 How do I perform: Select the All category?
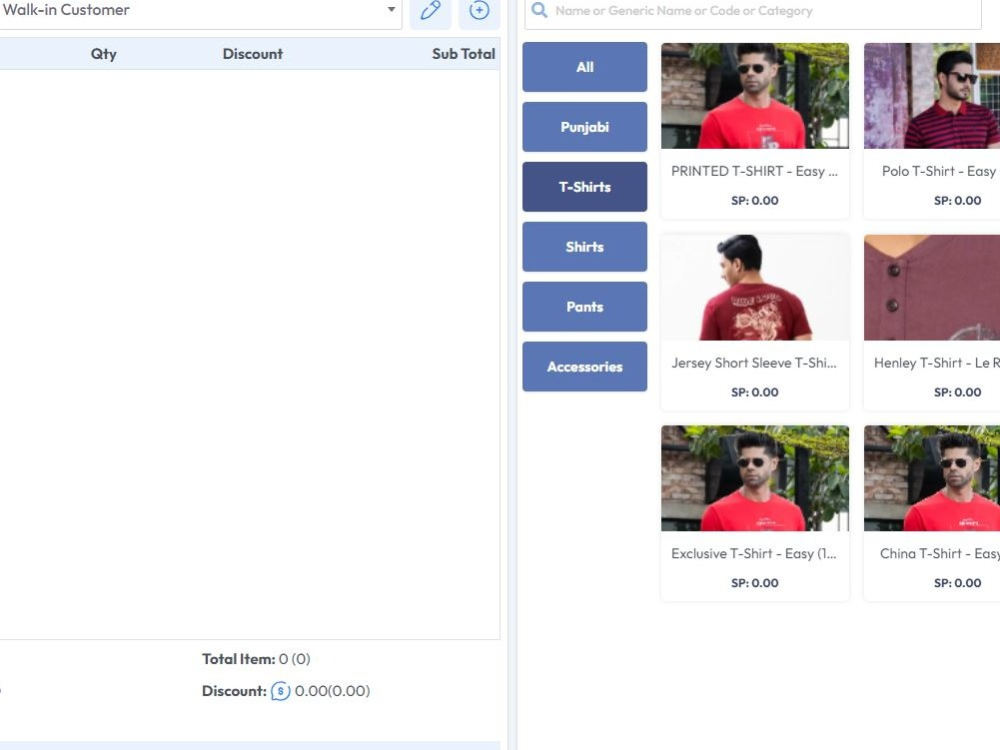[585, 67]
